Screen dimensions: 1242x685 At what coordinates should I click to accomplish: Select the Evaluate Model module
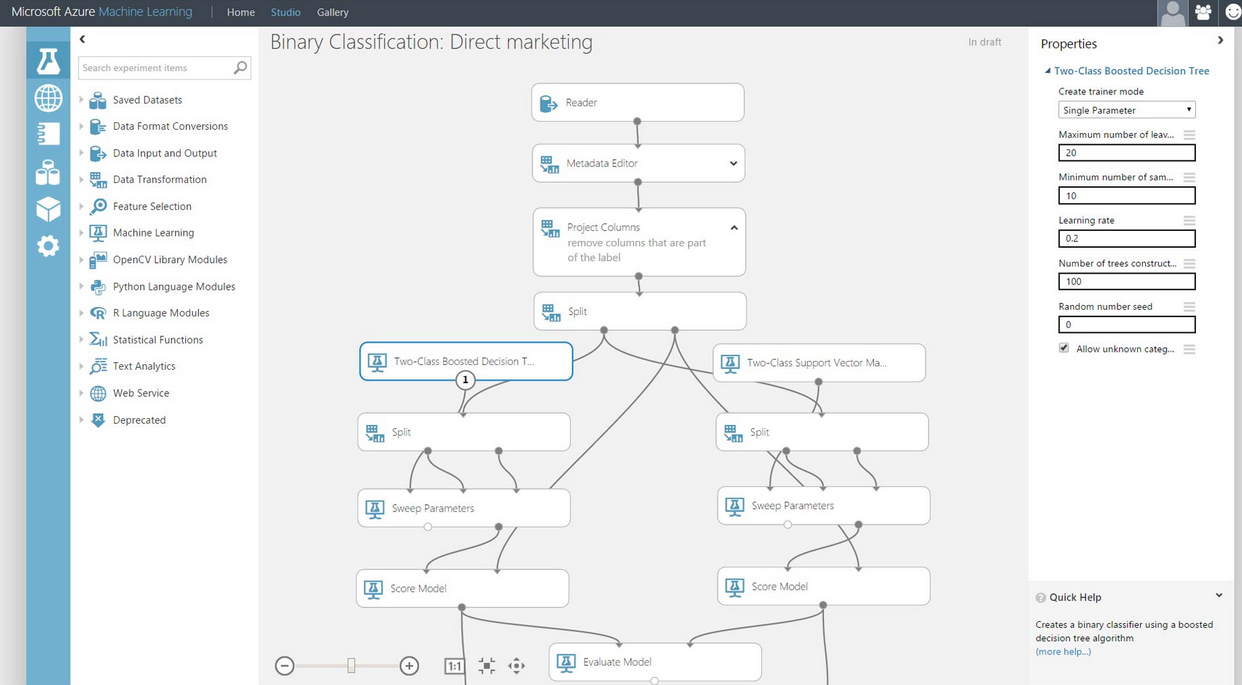(654, 662)
